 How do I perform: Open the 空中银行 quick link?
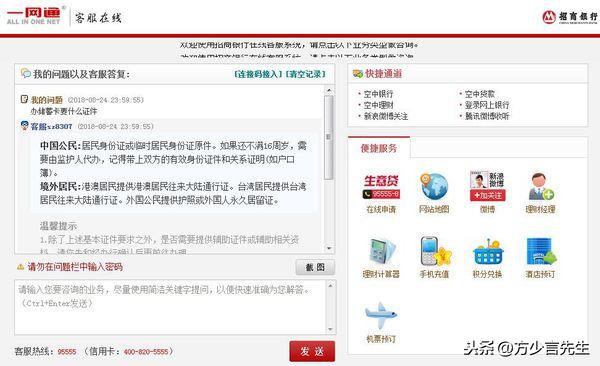pos(378,94)
